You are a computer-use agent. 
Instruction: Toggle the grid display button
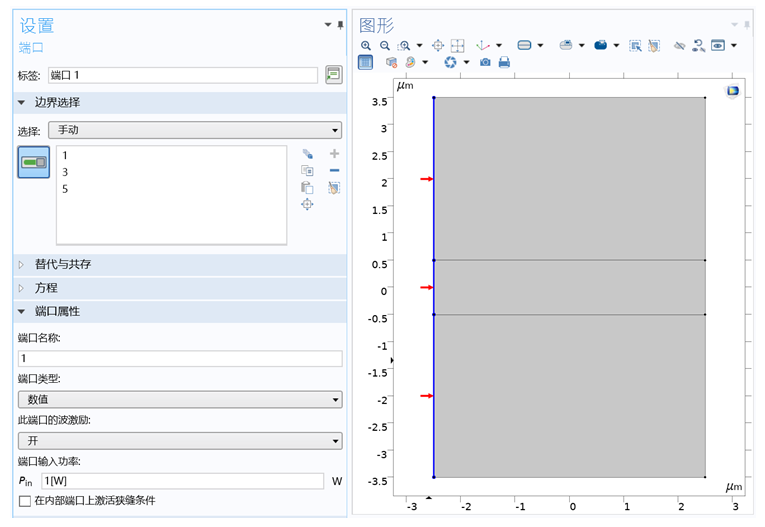click(x=365, y=62)
